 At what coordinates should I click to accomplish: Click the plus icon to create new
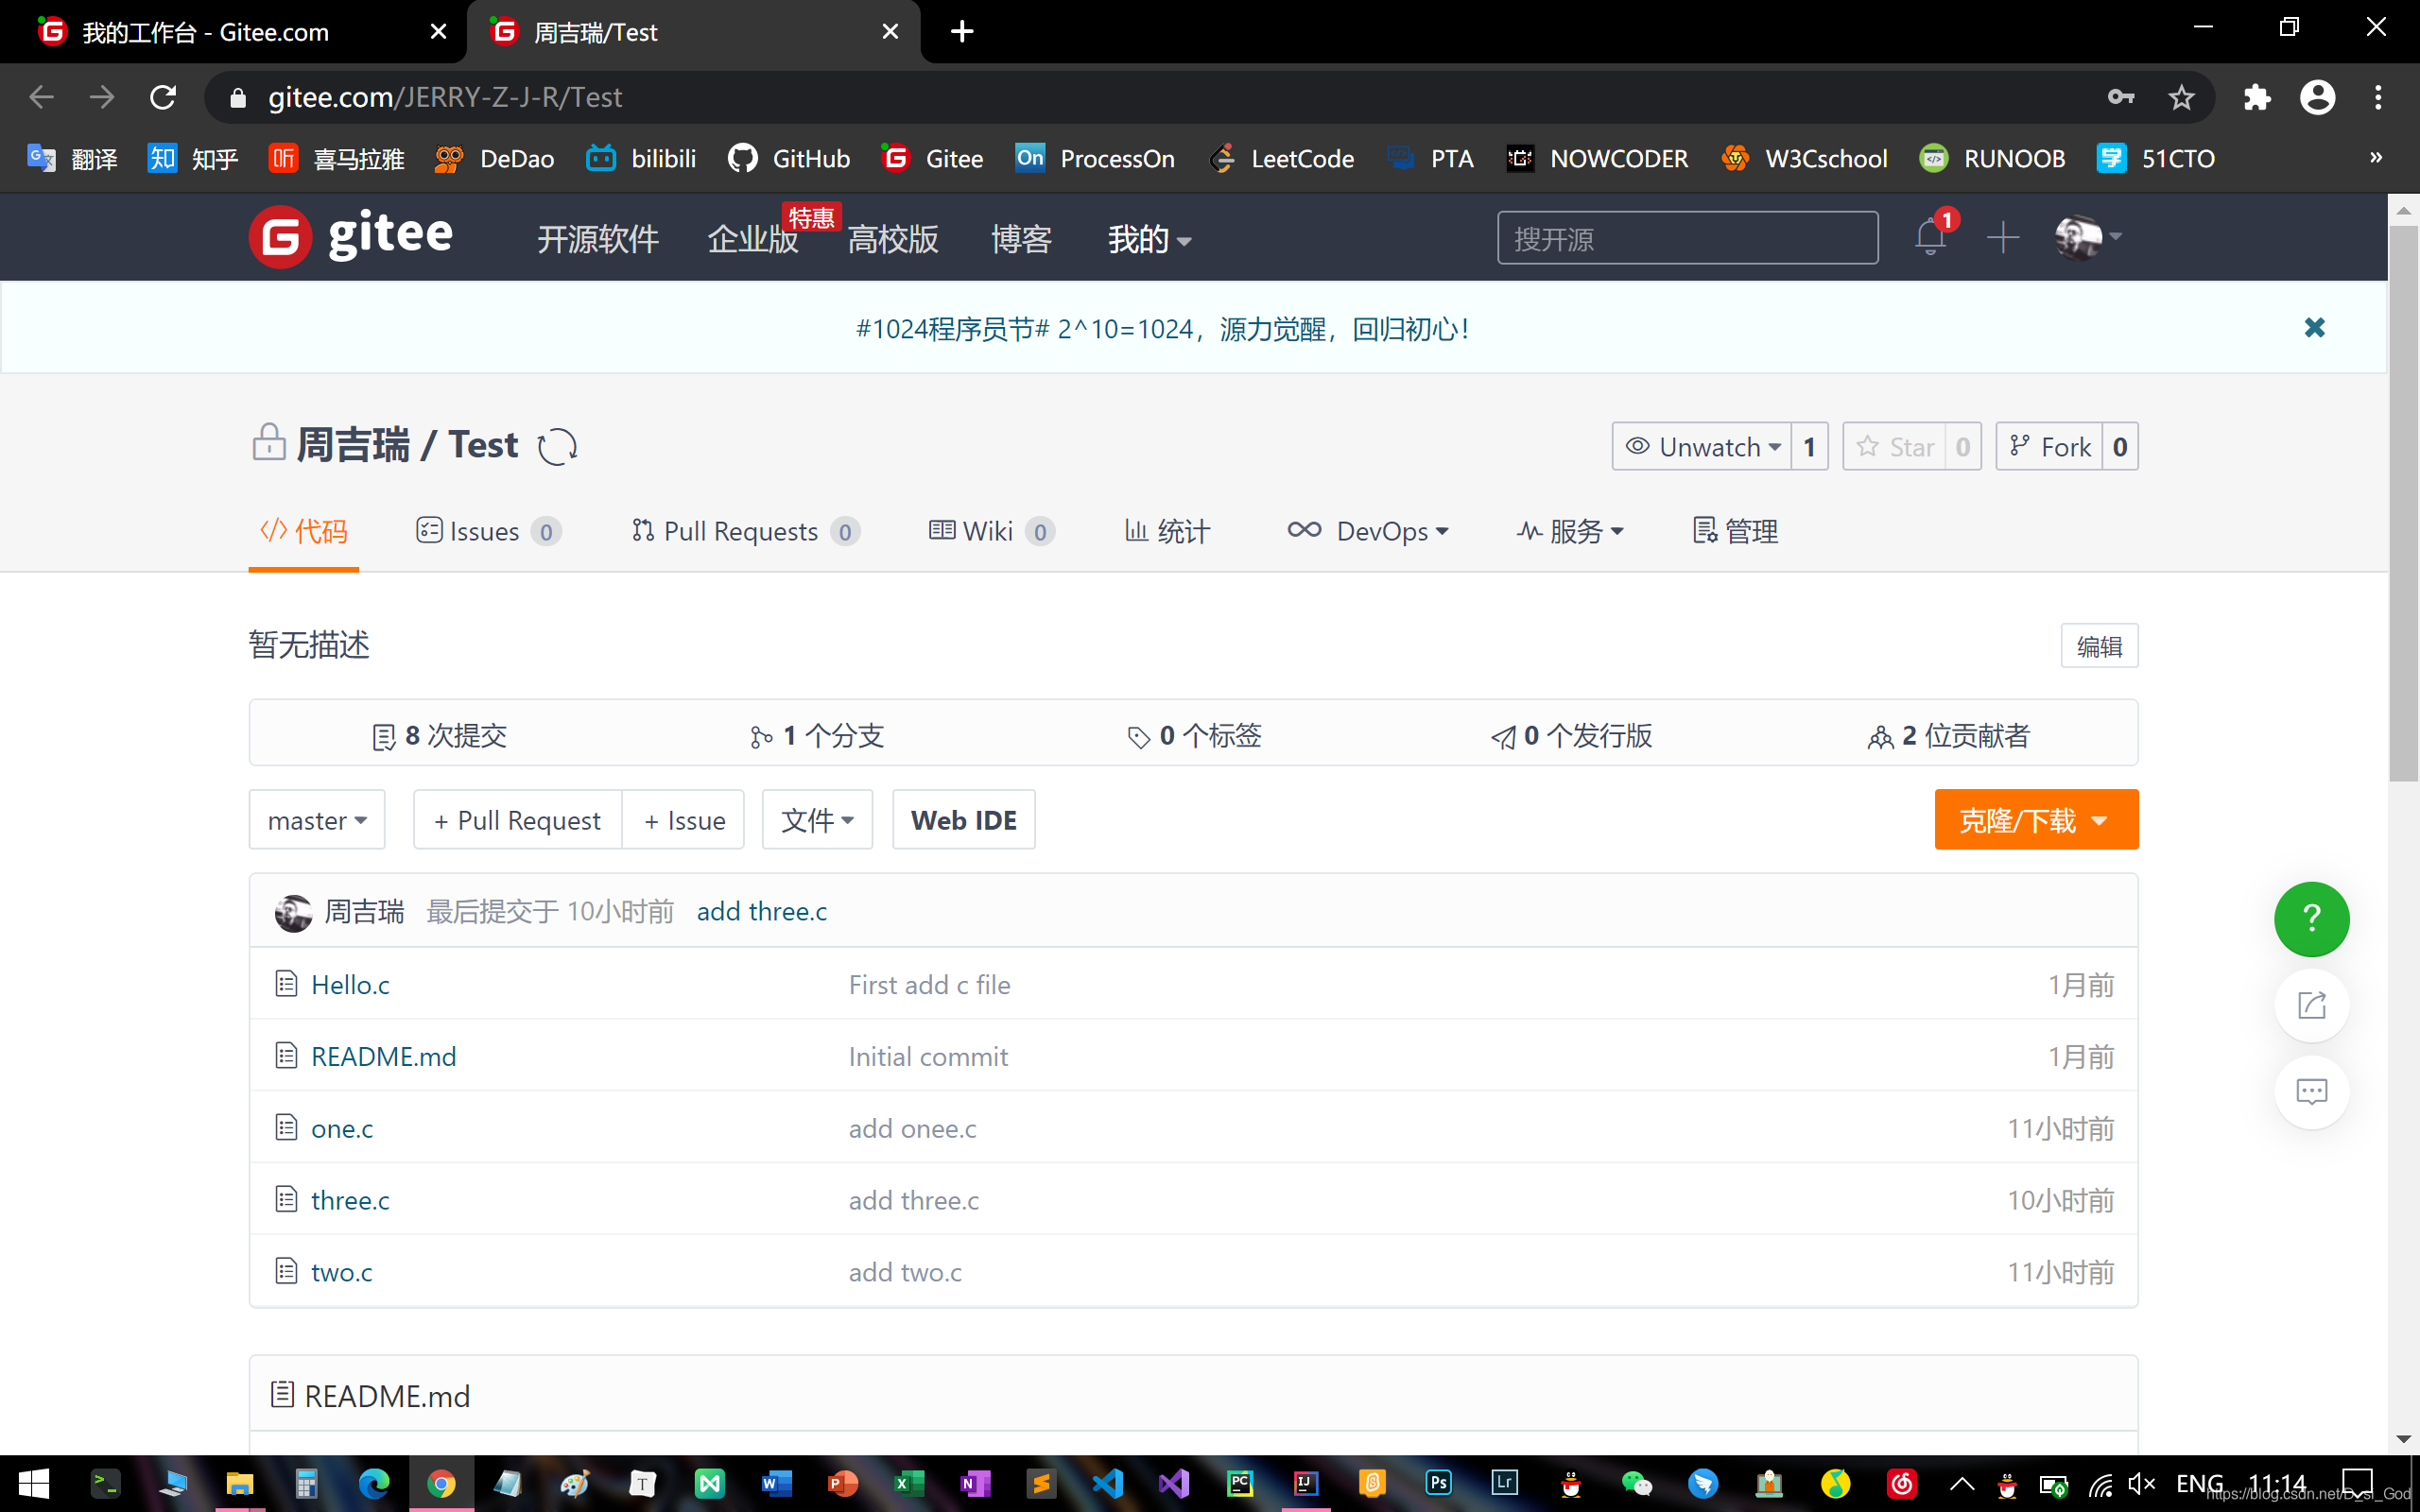pyautogui.click(x=2003, y=238)
